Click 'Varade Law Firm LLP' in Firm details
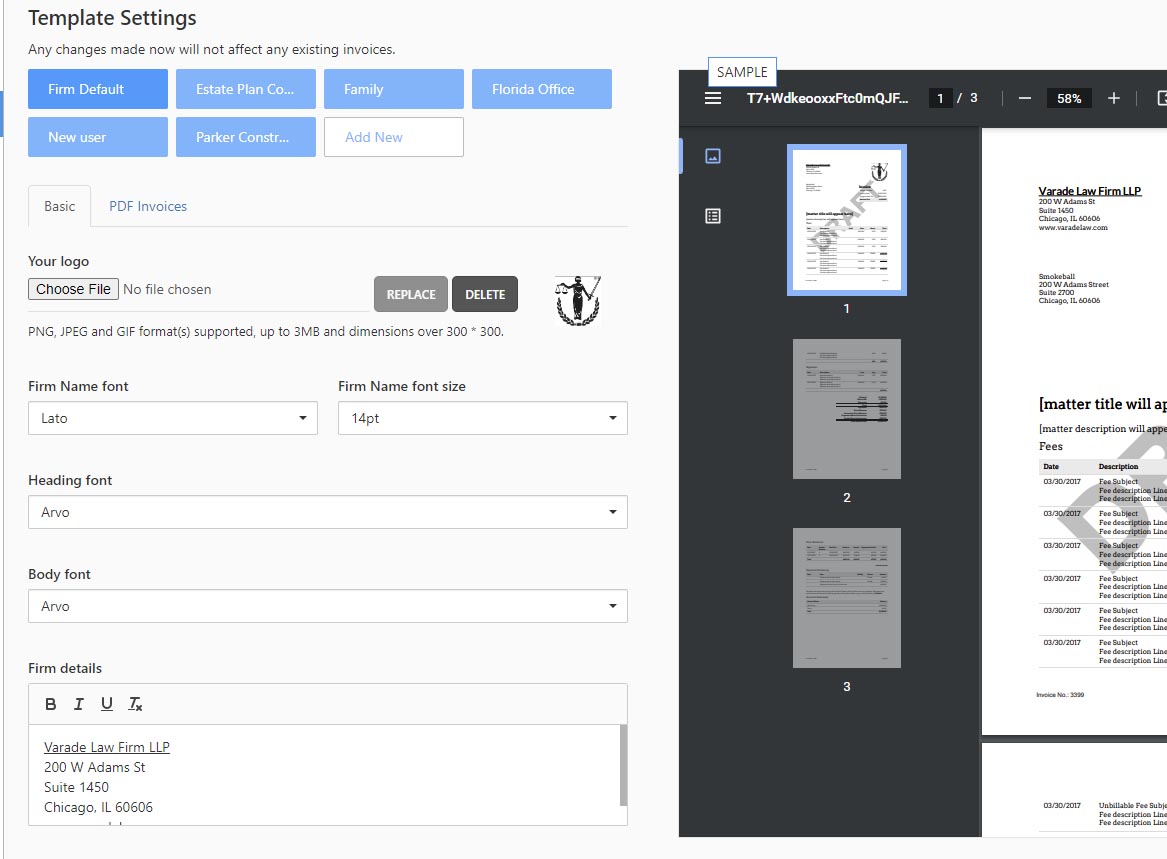 tap(106, 747)
